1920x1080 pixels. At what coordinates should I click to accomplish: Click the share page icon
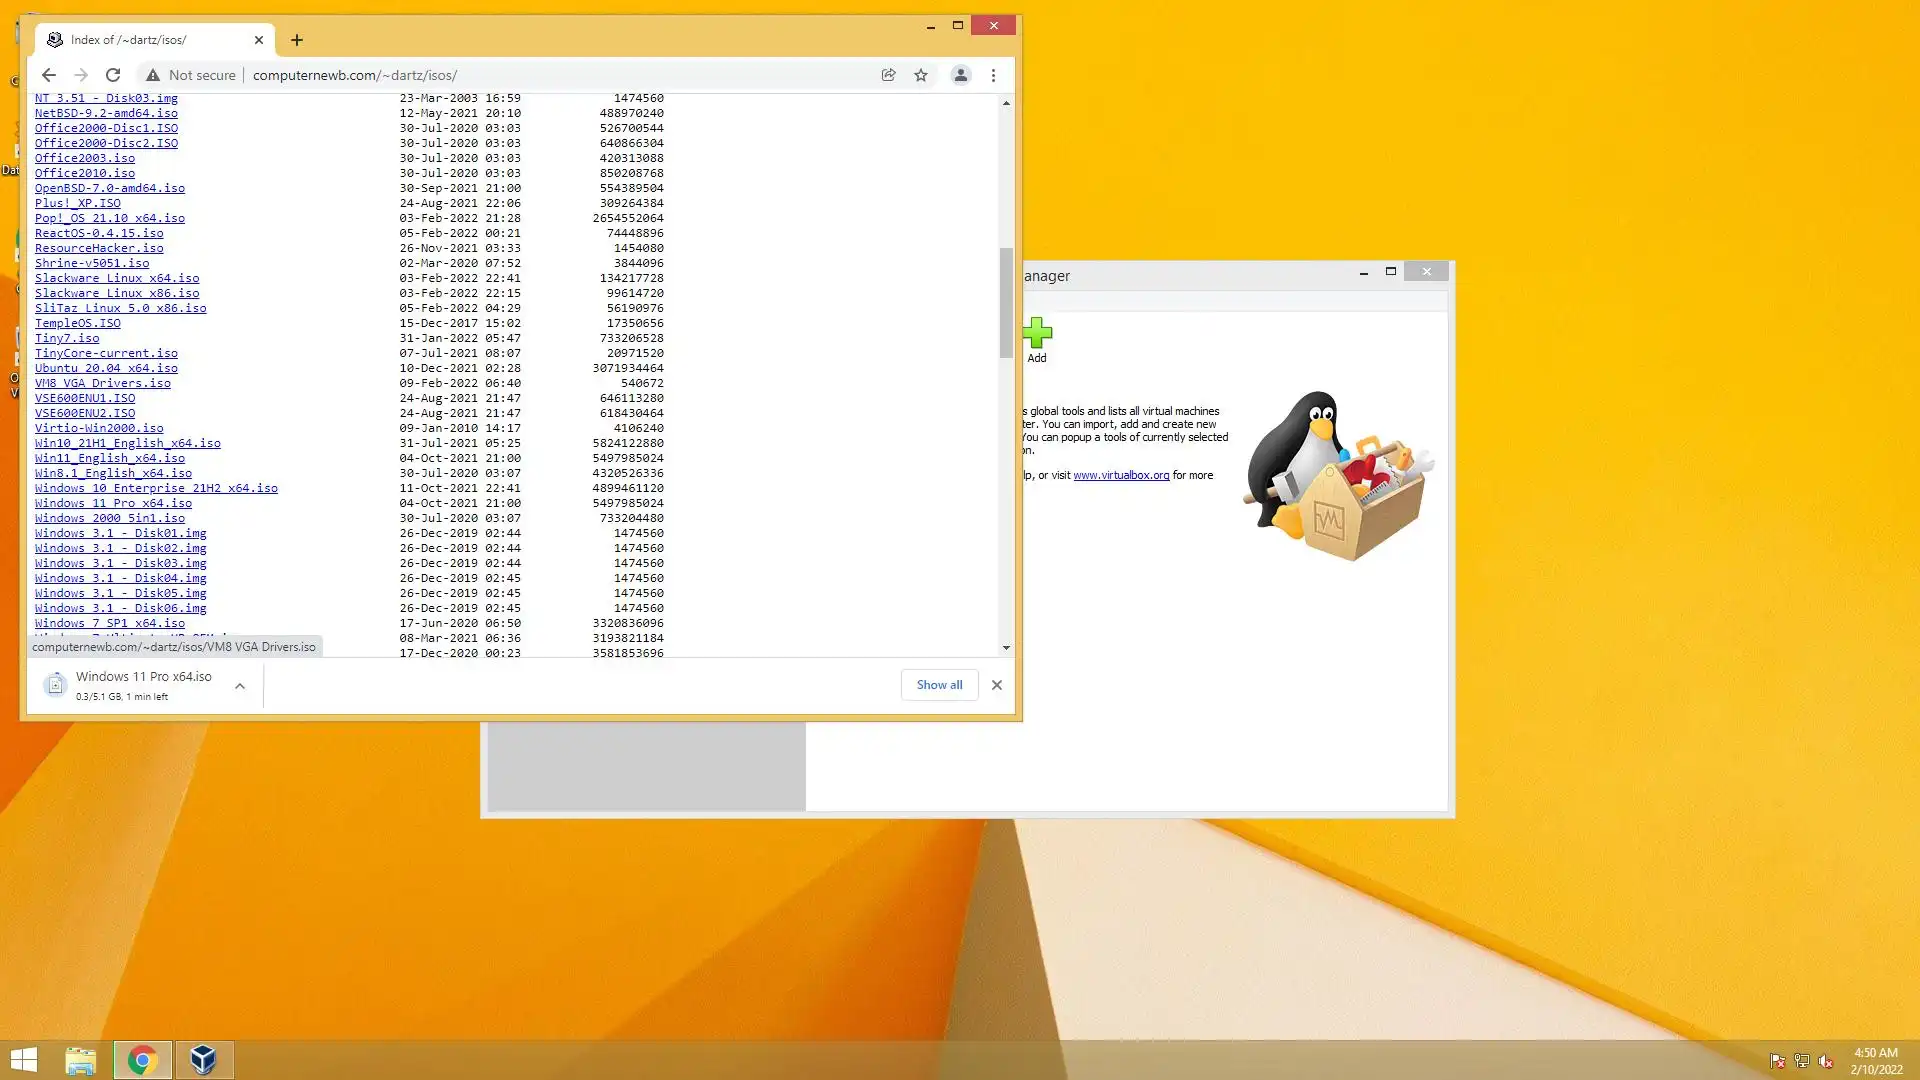888,75
